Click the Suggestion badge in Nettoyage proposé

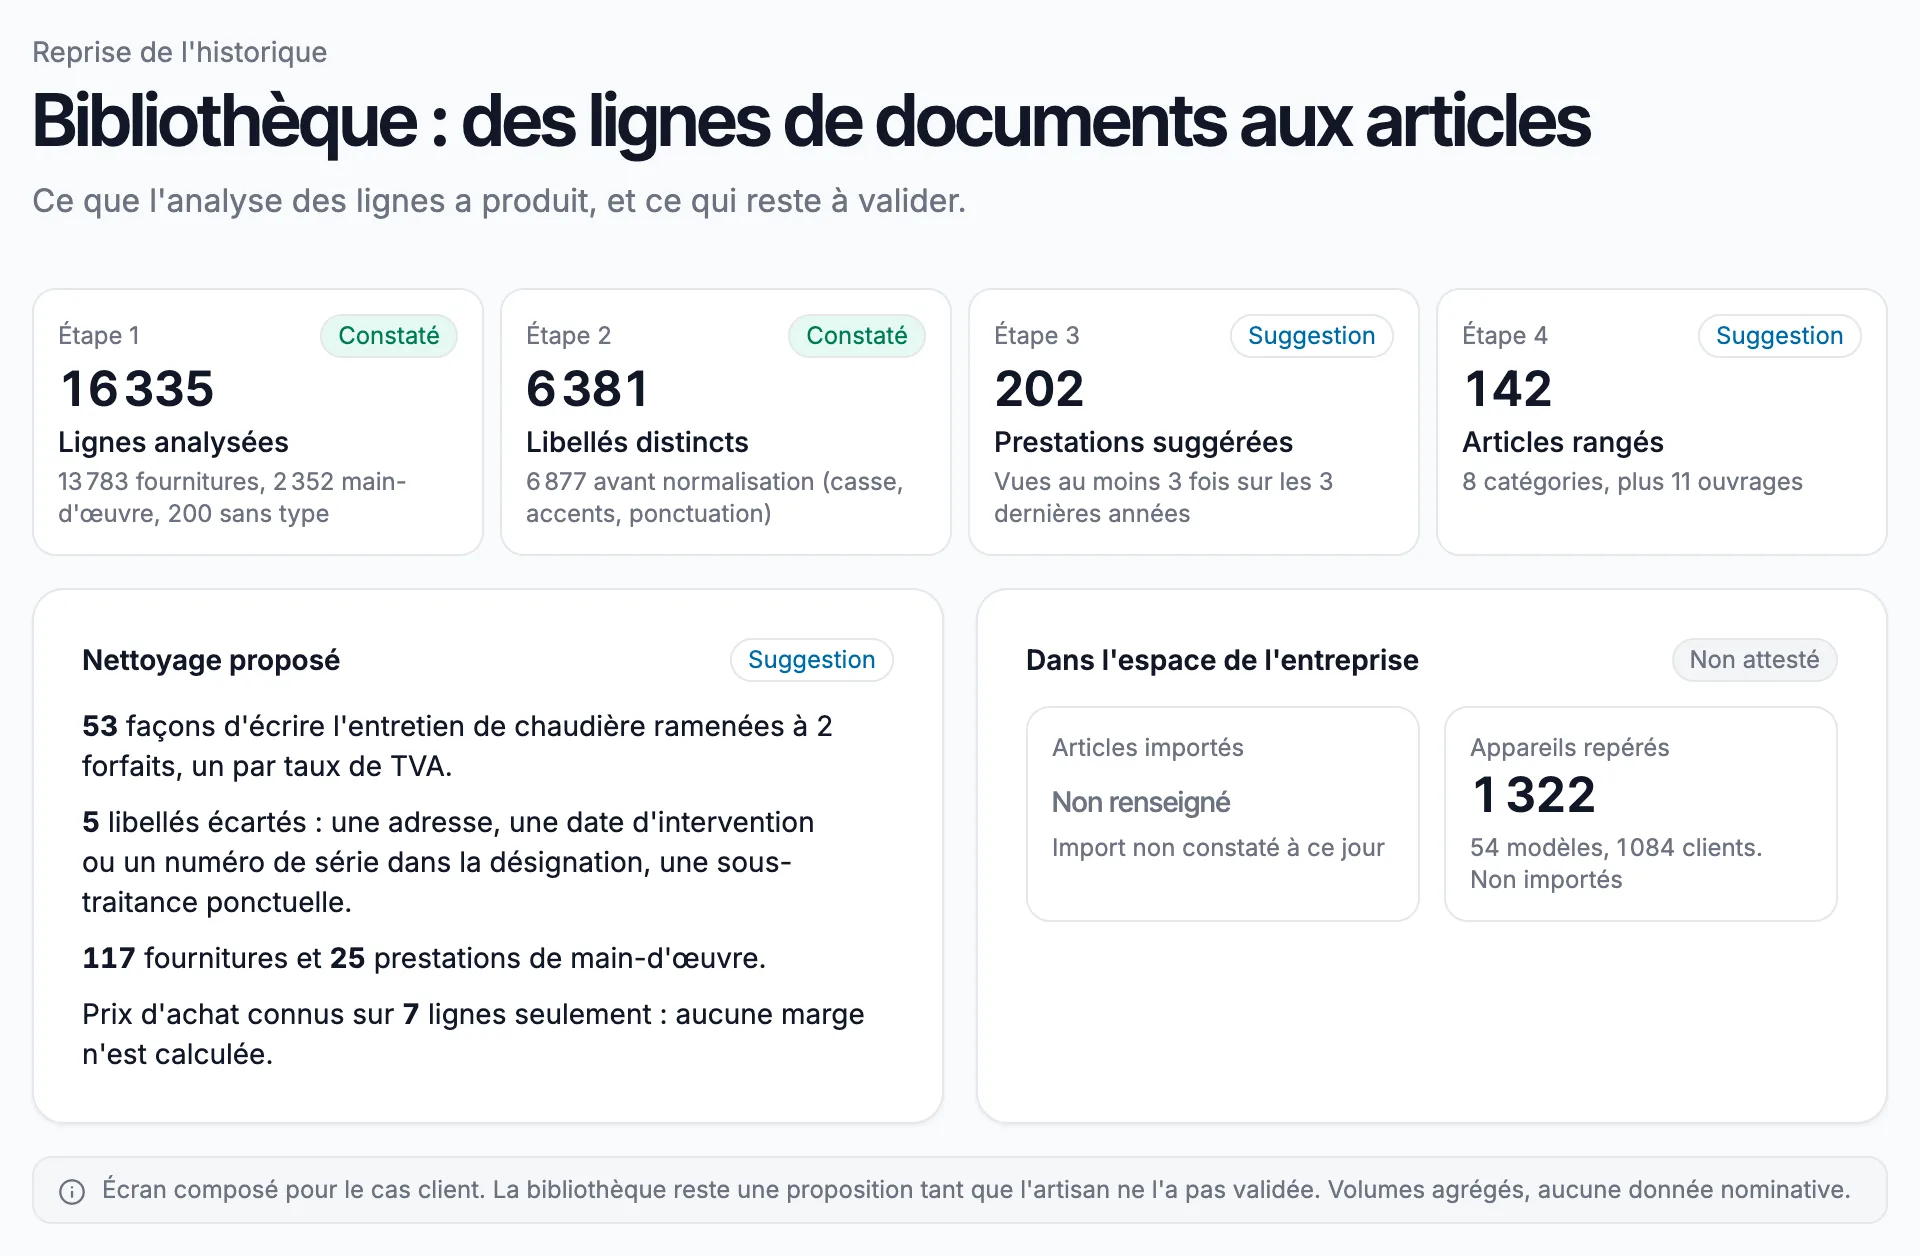tap(812, 660)
